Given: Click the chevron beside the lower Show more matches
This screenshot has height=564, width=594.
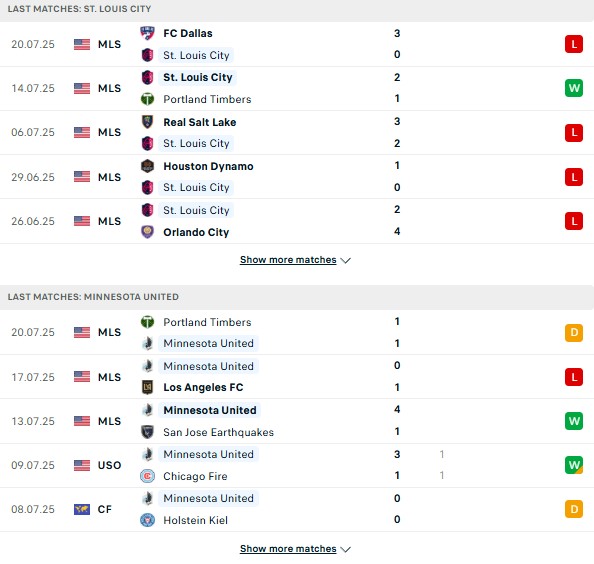Looking at the screenshot, I should tap(345, 549).
